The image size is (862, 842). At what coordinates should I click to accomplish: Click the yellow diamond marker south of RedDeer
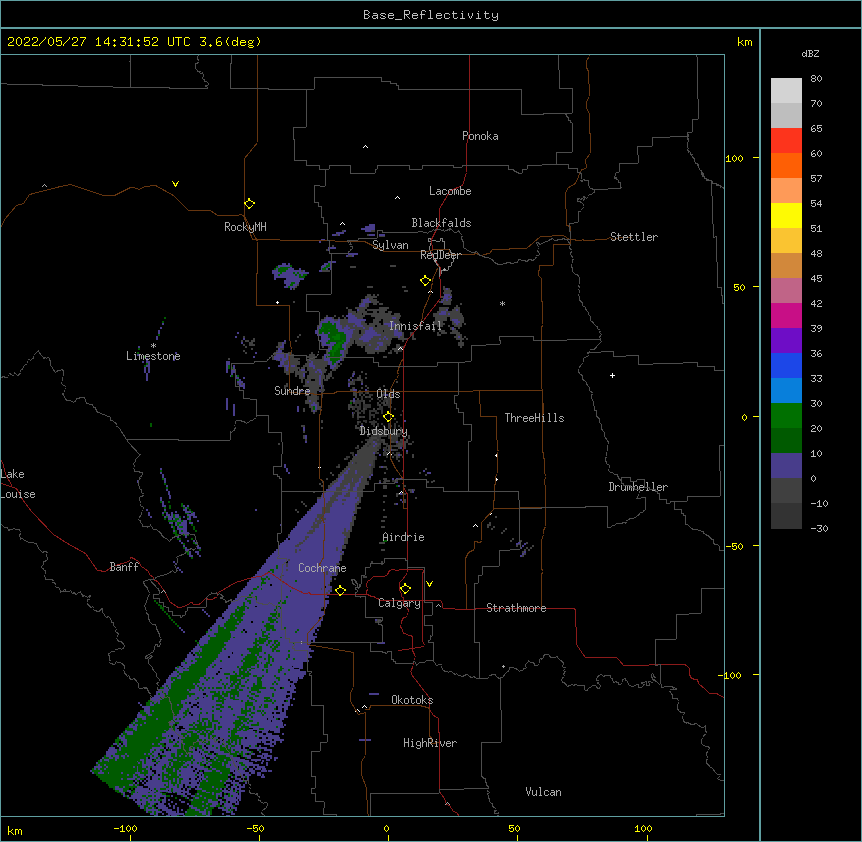click(426, 281)
